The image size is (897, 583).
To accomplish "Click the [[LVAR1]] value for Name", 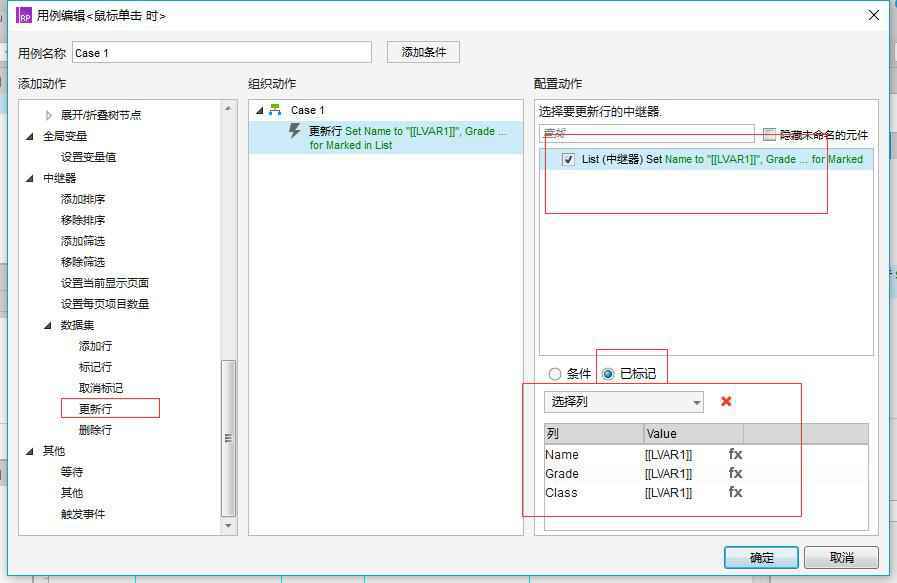I will pyautogui.click(x=668, y=455).
